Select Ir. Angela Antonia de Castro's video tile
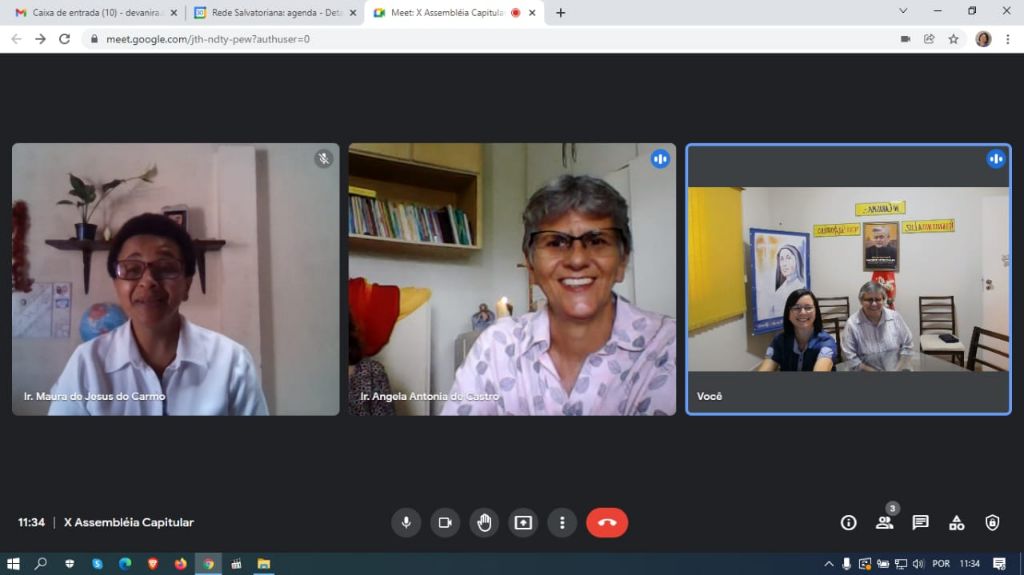This screenshot has height=575, width=1024. point(512,279)
